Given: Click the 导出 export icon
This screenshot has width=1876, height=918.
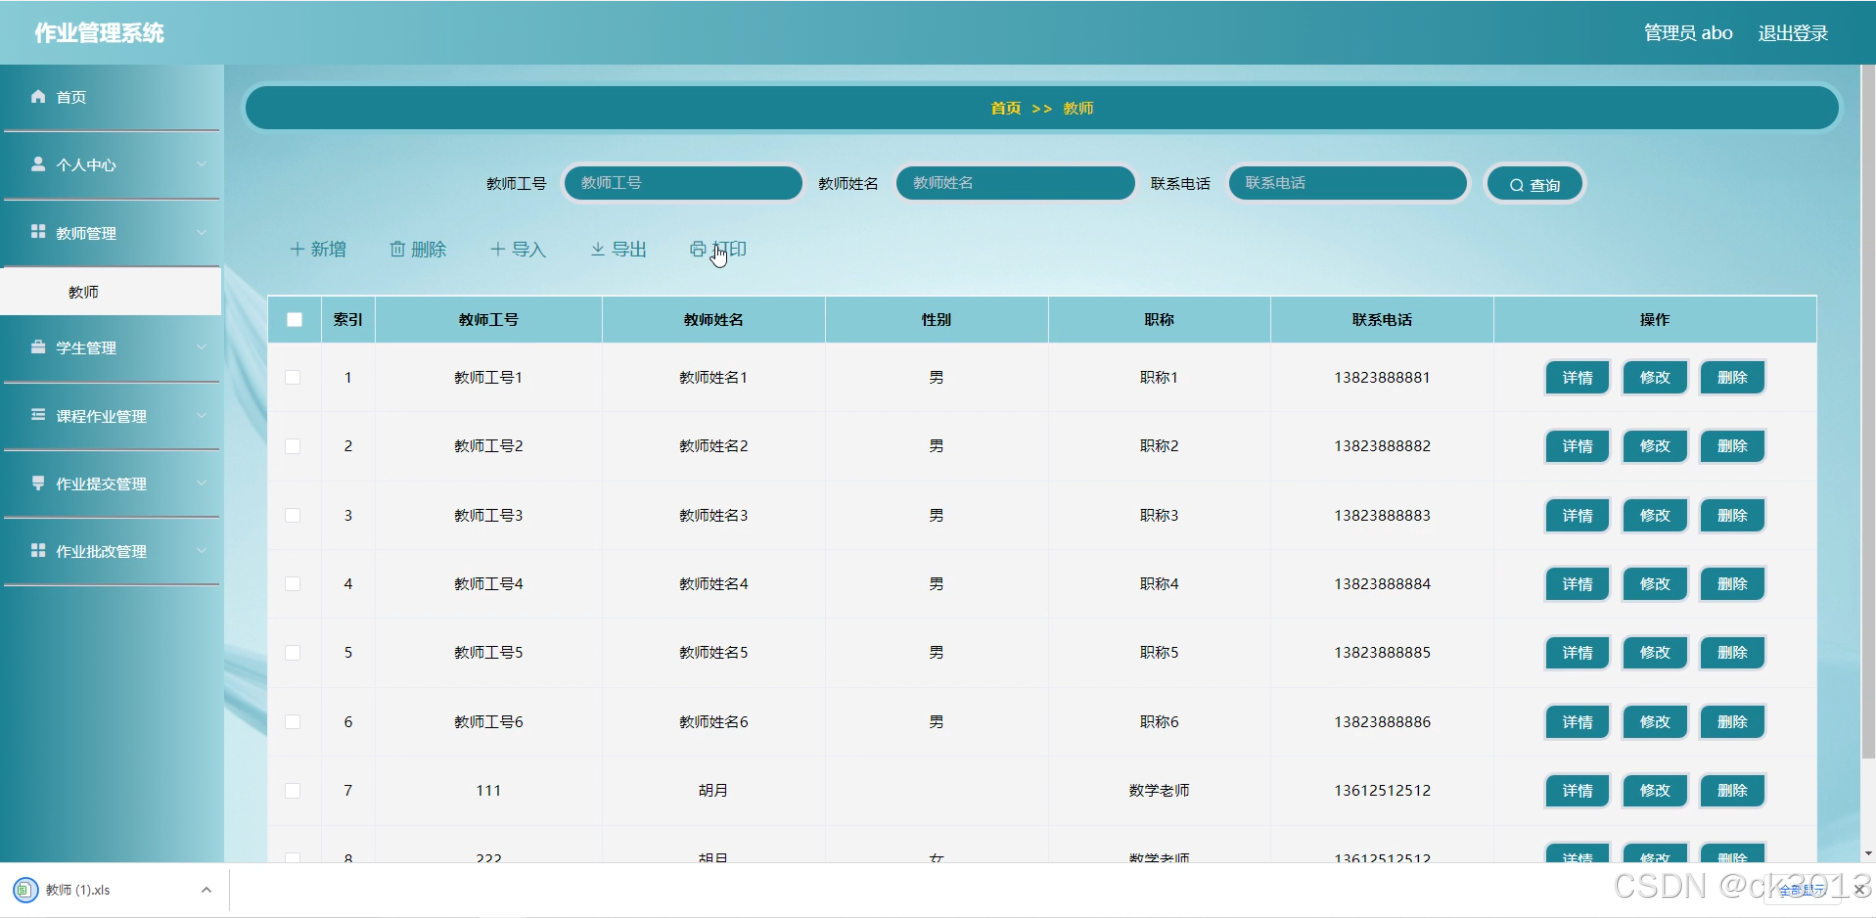Looking at the screenshot, I should [x=597, y=249].
